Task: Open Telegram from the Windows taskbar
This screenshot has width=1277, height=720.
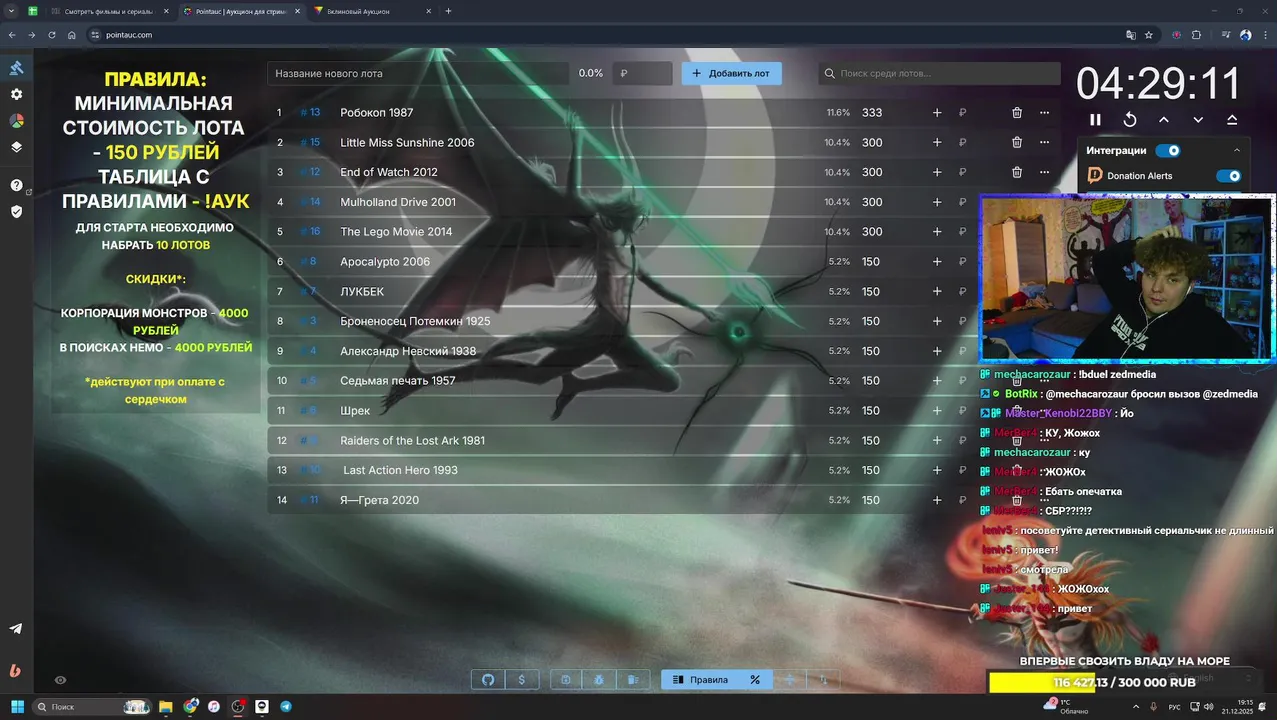Action: [x=286, y=707]
